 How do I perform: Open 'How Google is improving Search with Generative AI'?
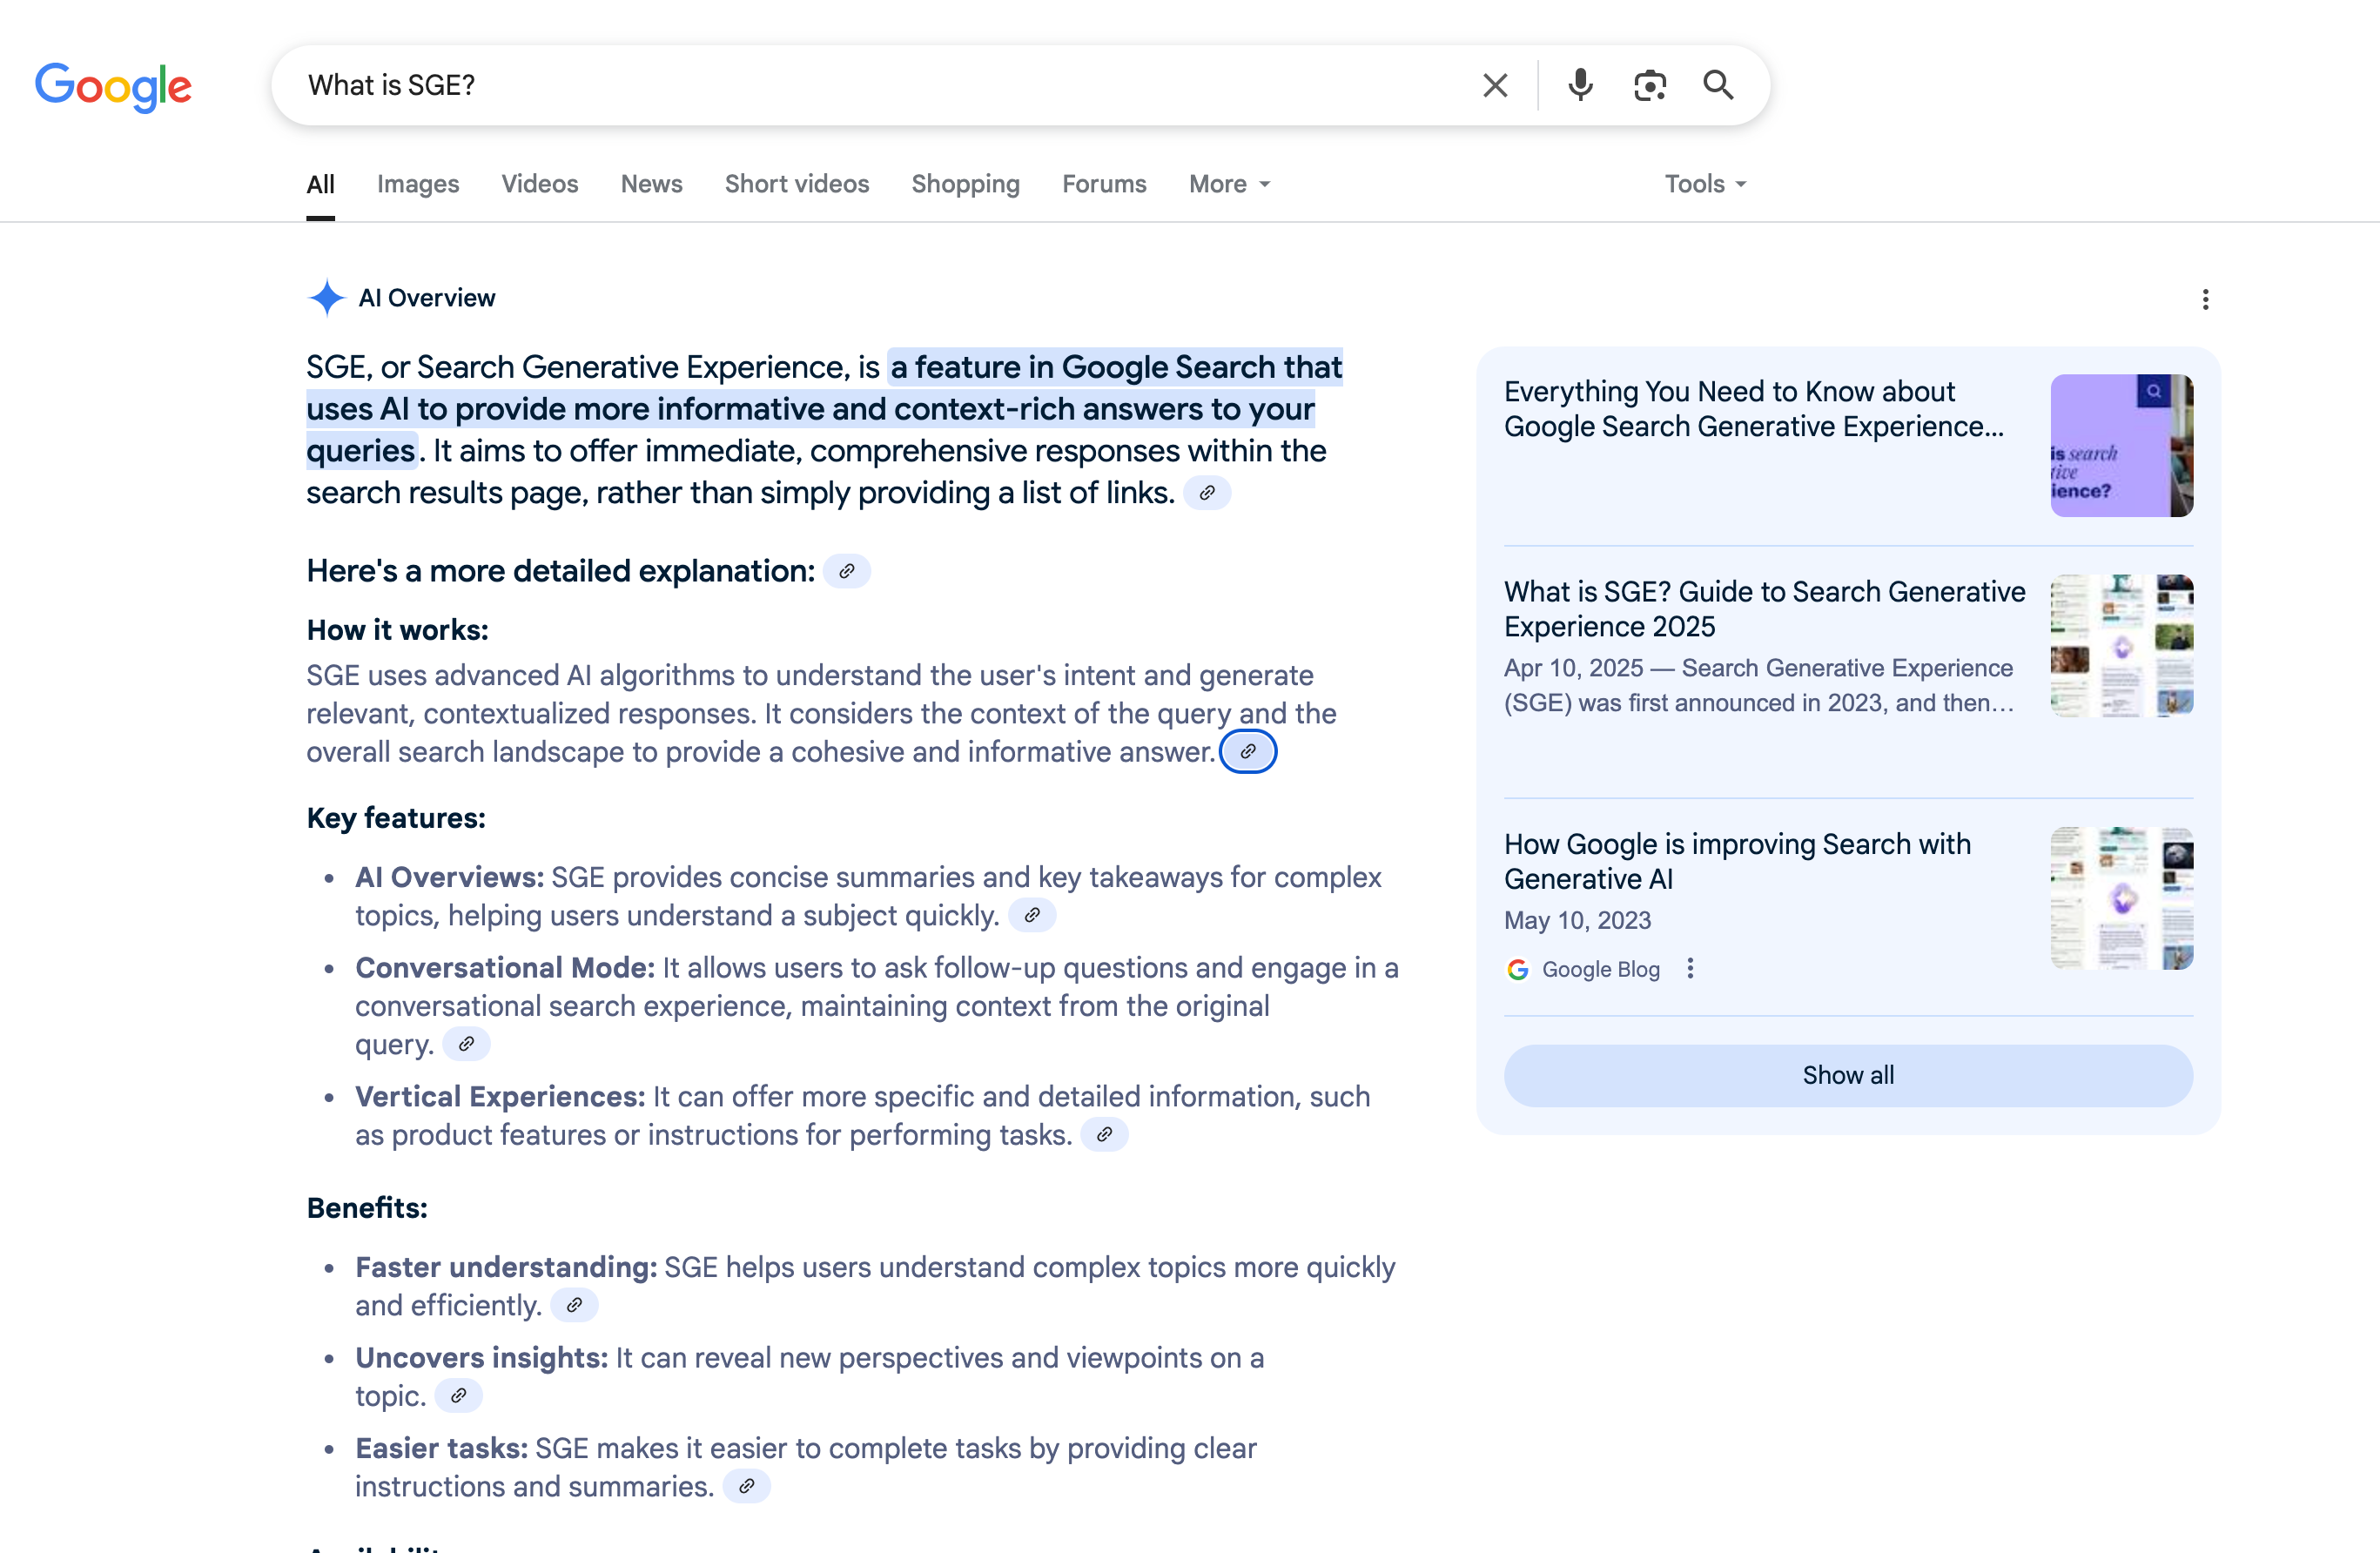coord(1737,861)
